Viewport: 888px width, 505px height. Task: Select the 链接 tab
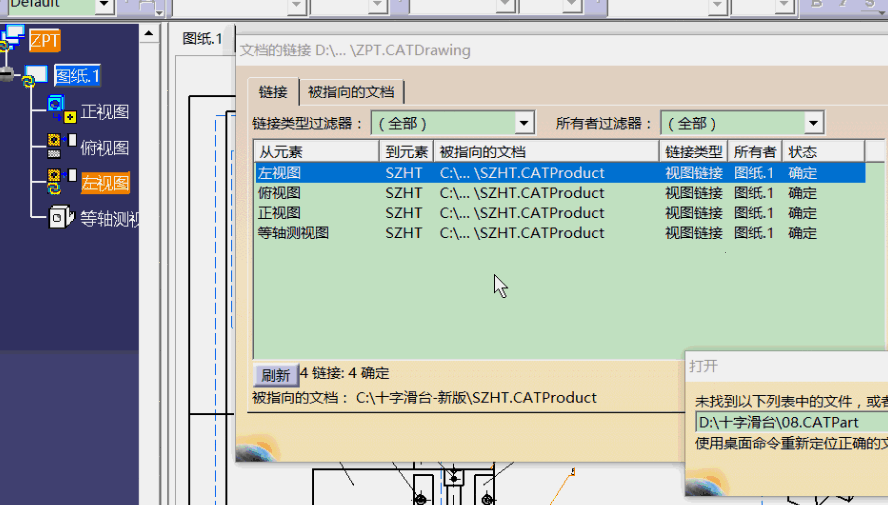tap(273, 92)
